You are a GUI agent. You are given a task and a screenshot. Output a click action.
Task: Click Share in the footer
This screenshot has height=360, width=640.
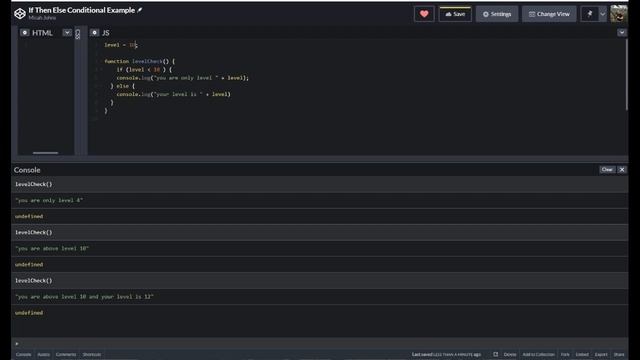[x=619, y=354]
